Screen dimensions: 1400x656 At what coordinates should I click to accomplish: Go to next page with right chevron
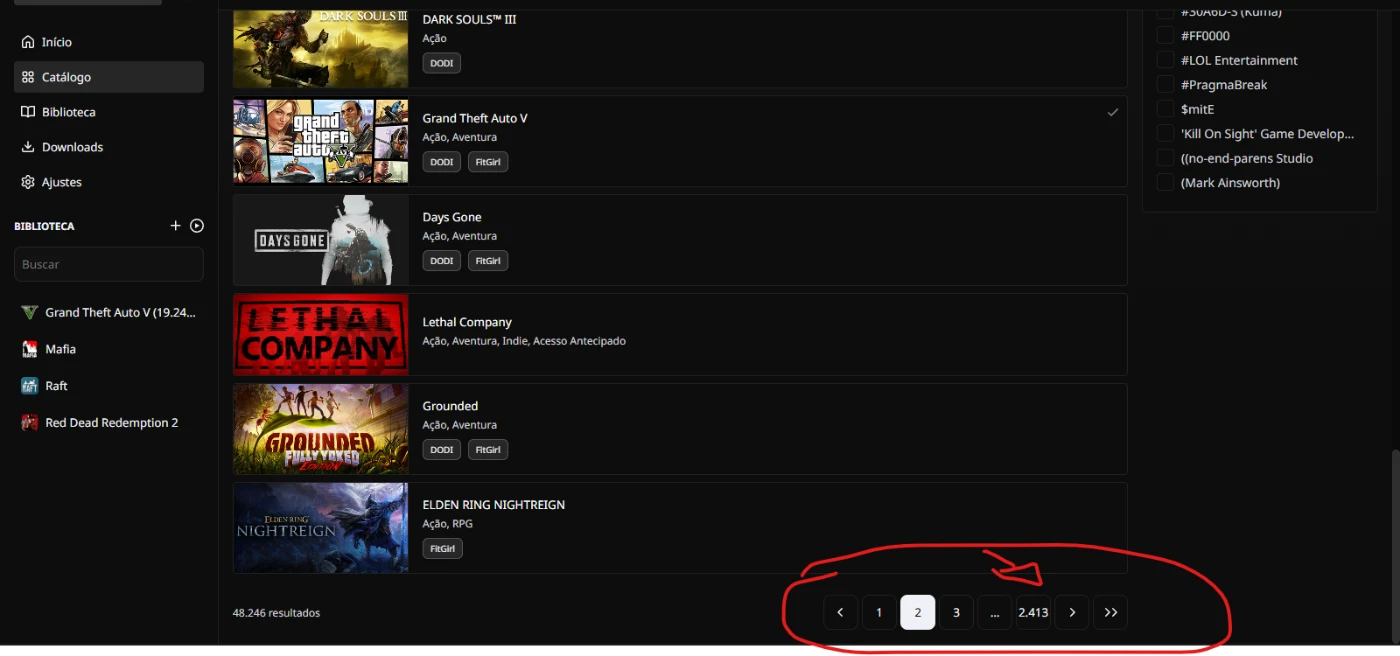tap(1072, 613)
